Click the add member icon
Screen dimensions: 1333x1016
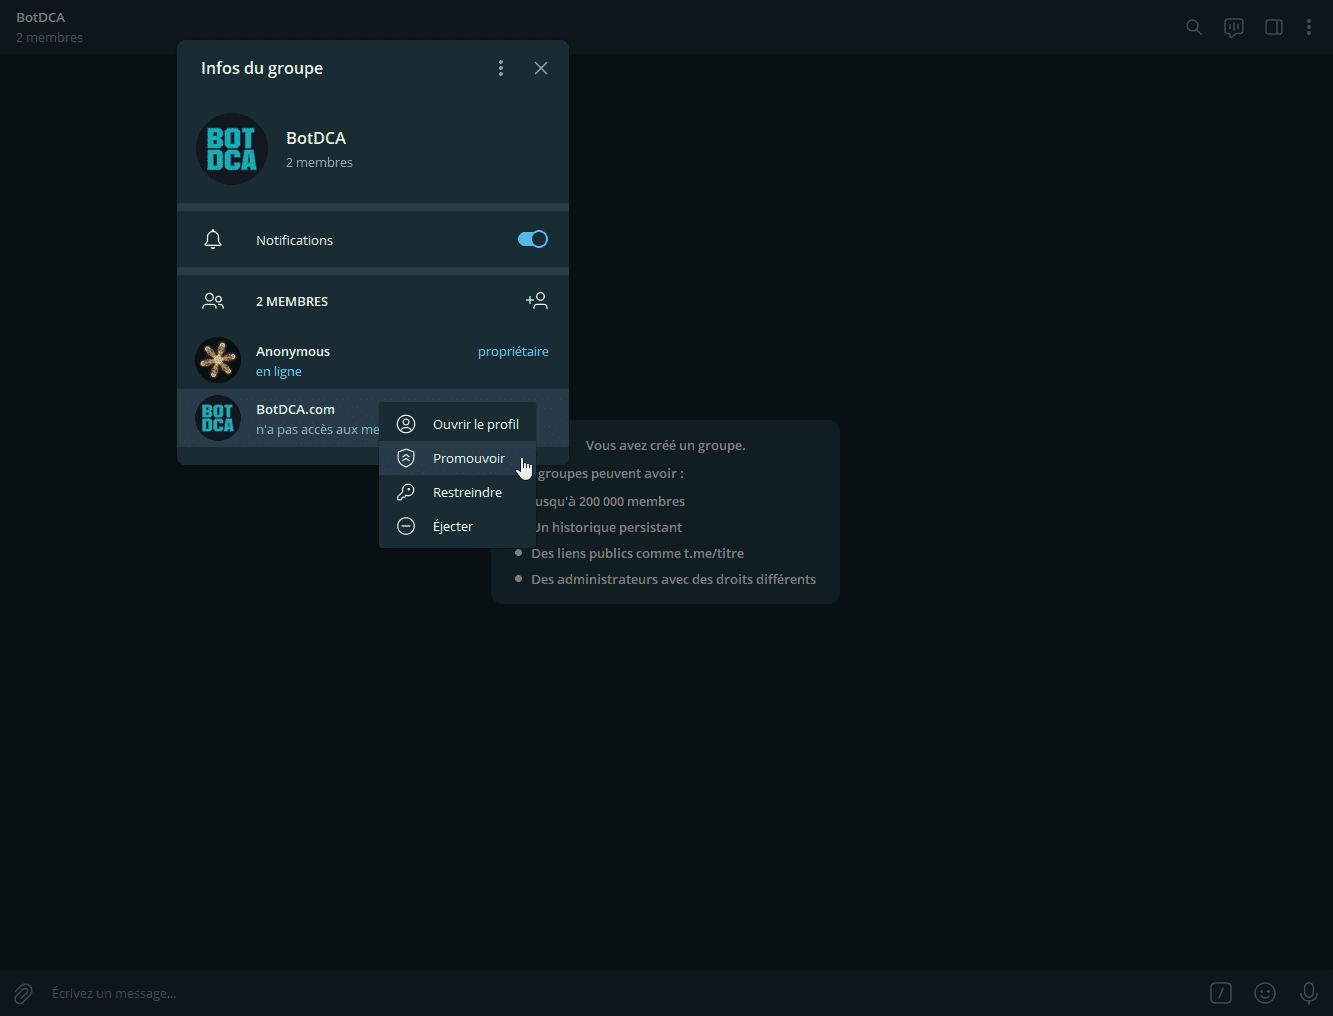[x=537, y=300]
